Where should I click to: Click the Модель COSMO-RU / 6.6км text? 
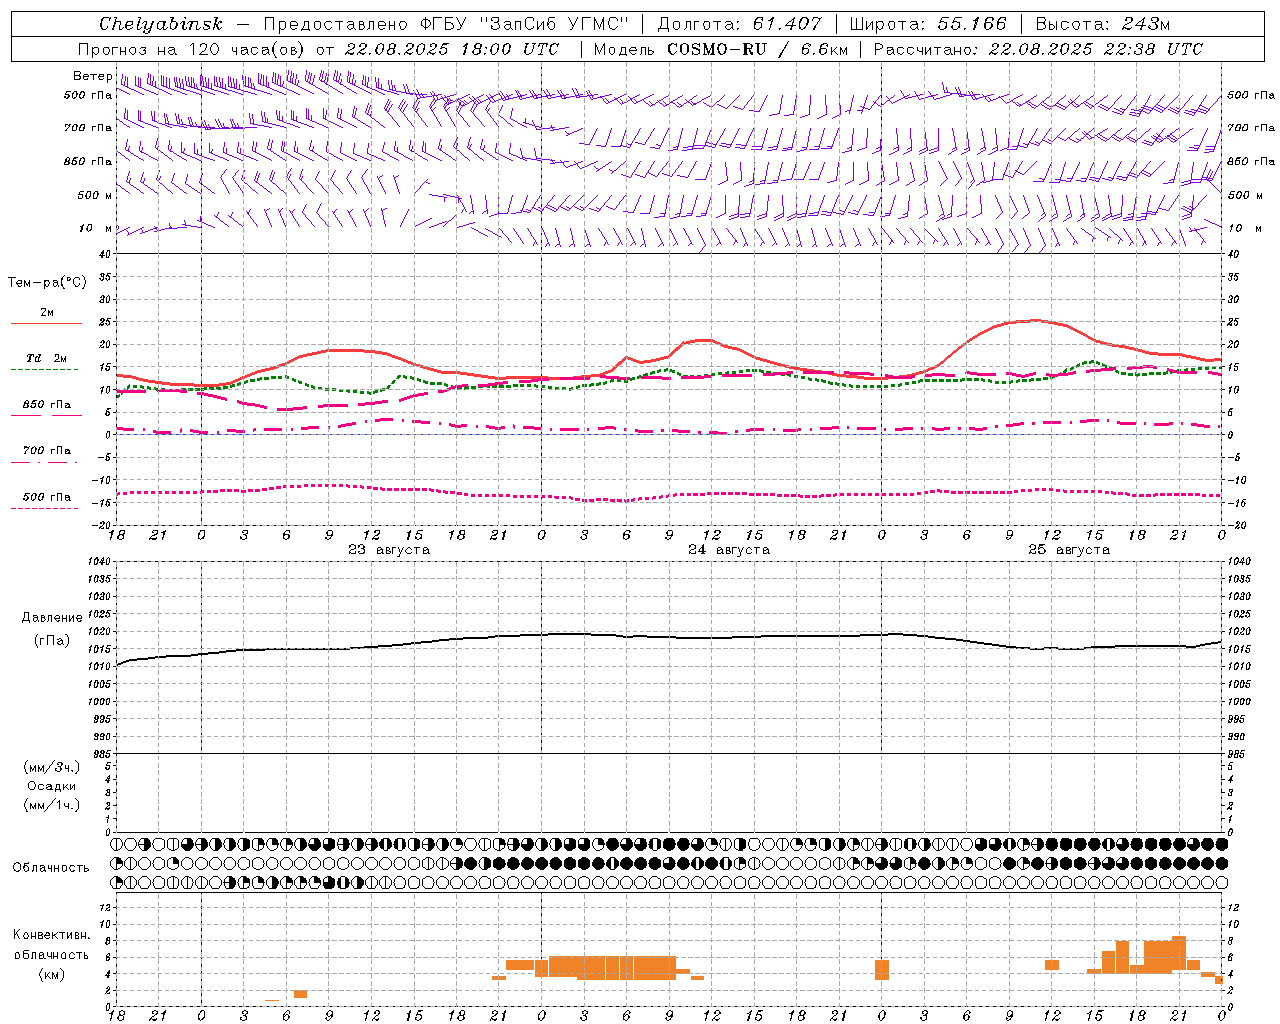(x=721, y=49)
